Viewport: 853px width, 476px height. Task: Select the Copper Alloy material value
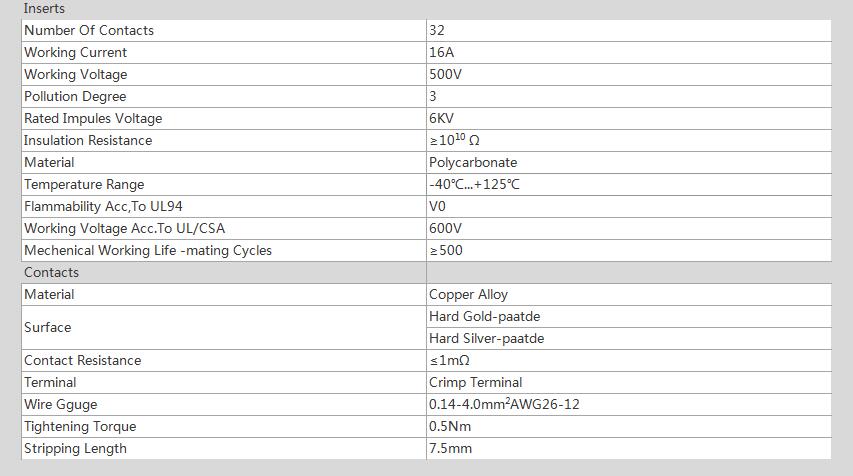point(468,294)
